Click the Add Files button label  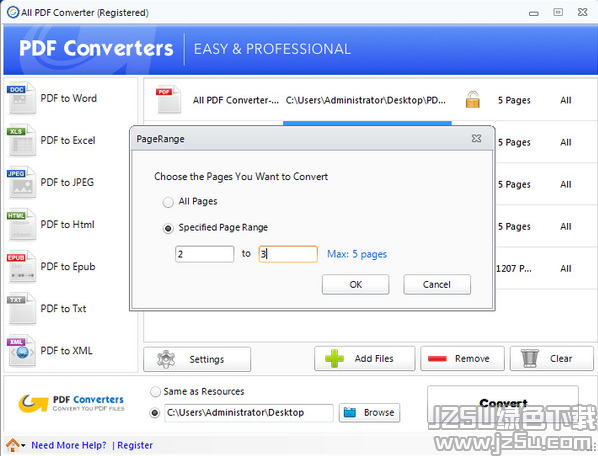click(374, 358)
